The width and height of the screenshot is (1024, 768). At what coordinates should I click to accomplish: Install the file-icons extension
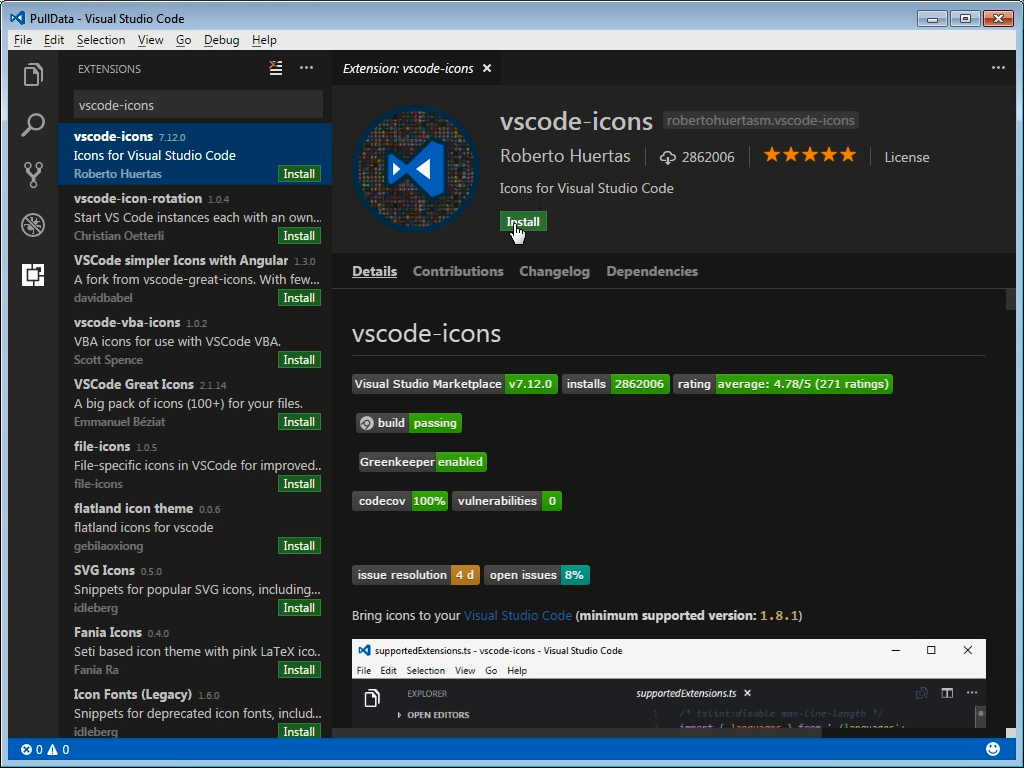[x=299, y=484]
